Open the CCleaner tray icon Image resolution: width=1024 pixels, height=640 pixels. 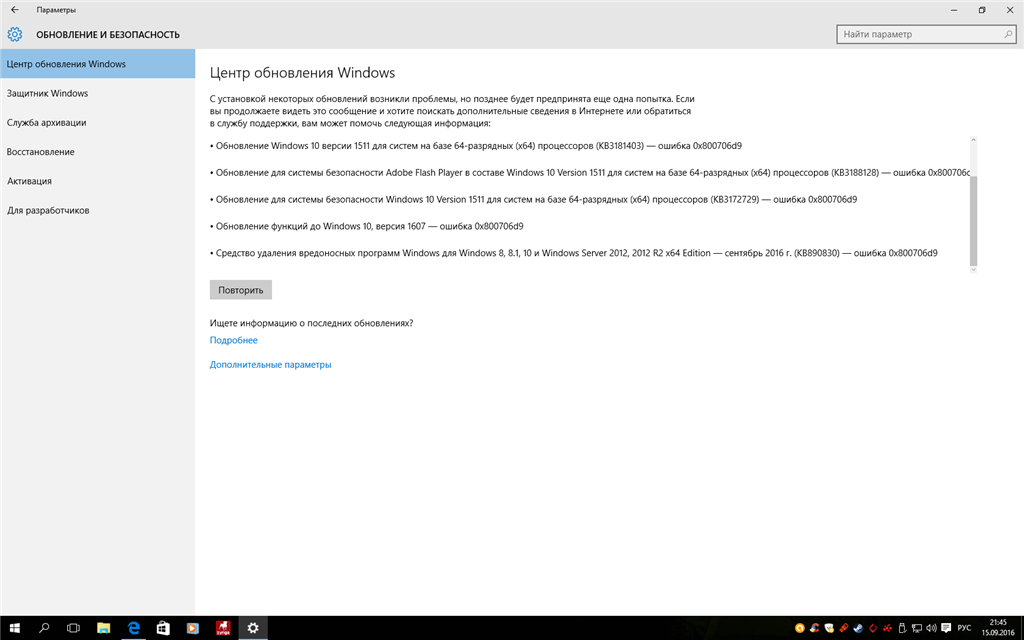point(814,629)
